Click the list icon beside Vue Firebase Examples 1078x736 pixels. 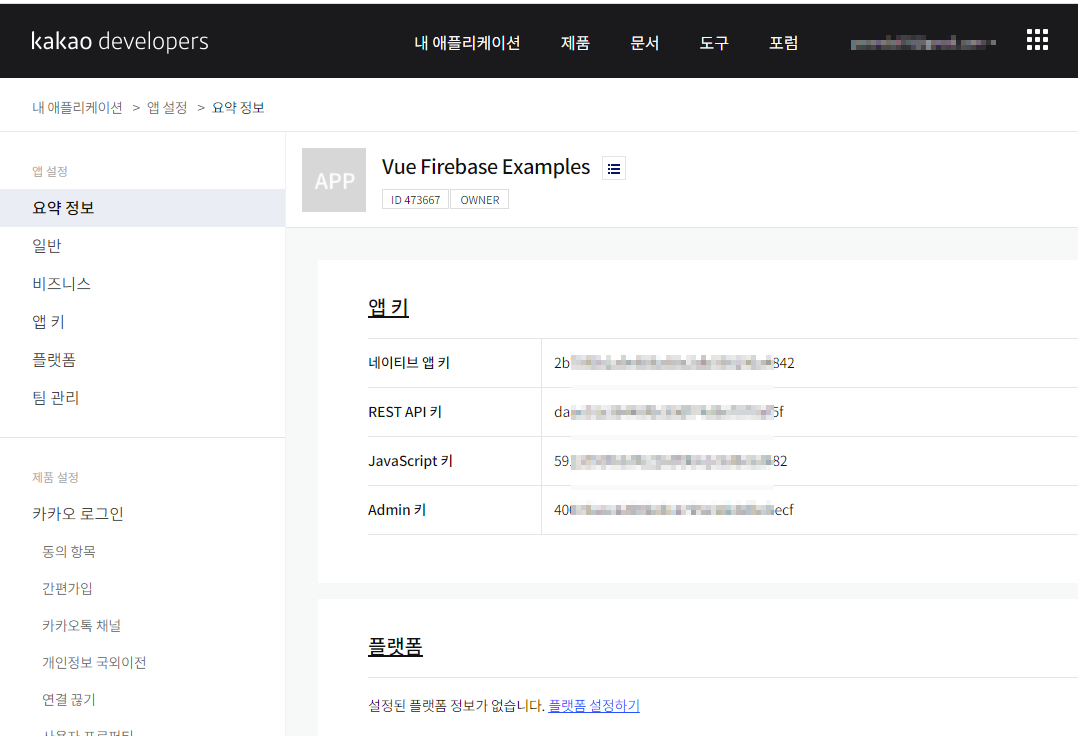coord(614,168)
